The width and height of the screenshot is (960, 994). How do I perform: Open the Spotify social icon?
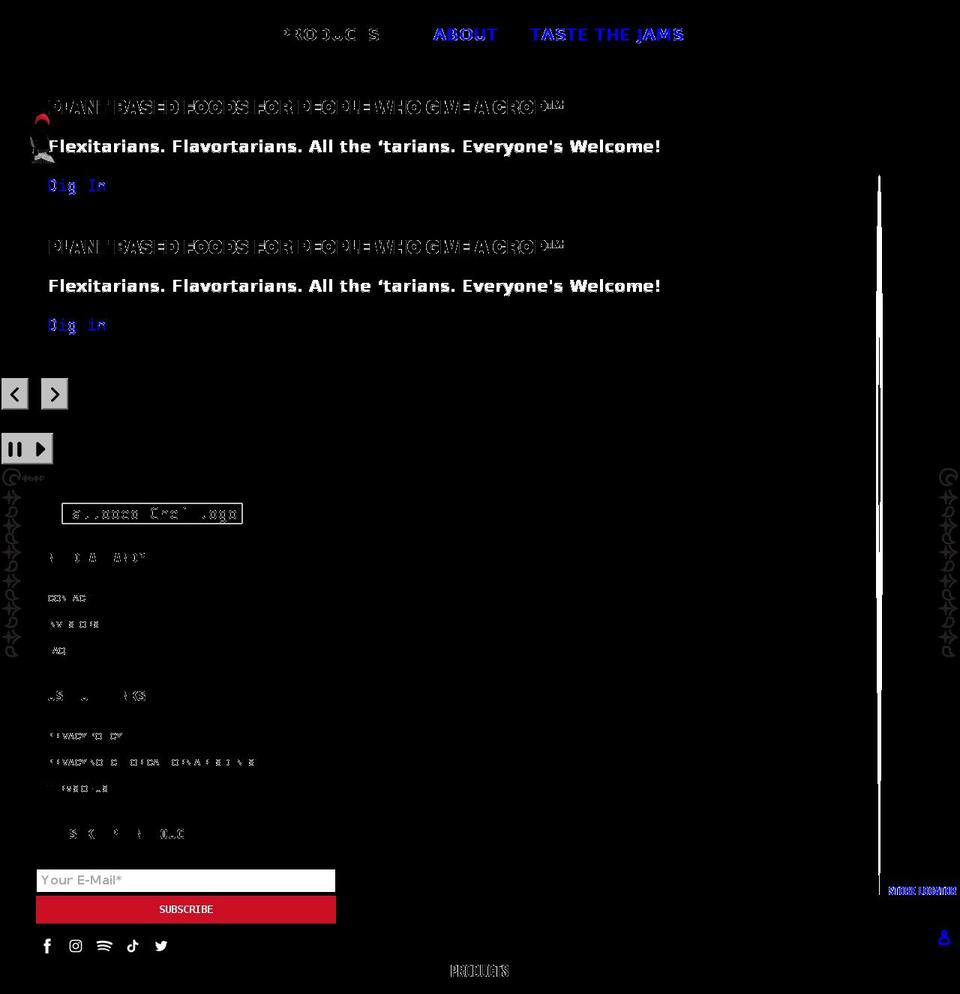coord(104,946)
